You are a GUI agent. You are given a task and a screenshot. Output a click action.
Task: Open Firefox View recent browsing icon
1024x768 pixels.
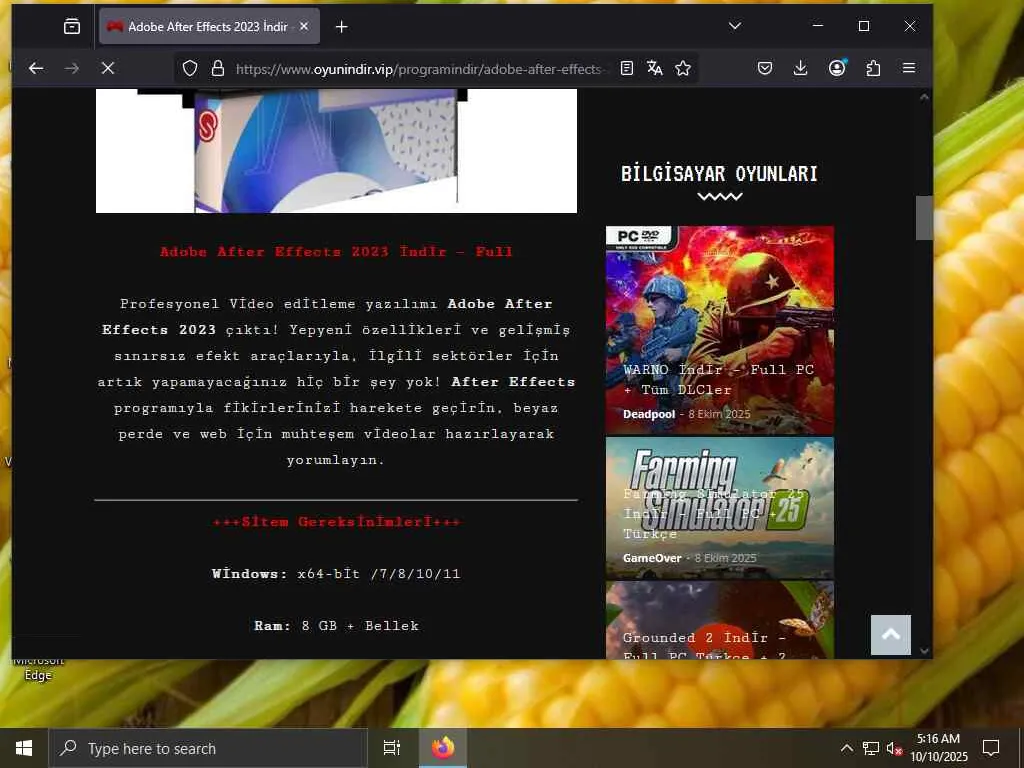click(x=72, y=26)
